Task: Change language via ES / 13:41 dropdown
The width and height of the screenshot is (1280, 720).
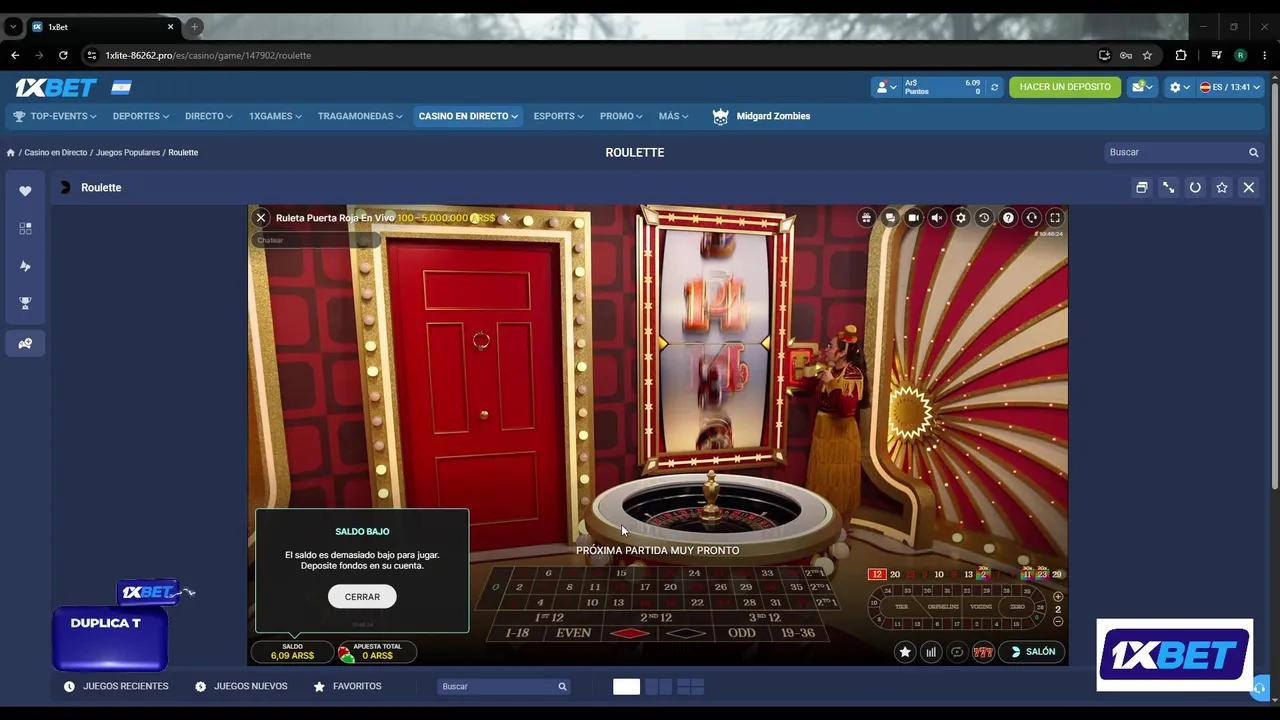Action: pyautogui.click(x=1230, y=87)
